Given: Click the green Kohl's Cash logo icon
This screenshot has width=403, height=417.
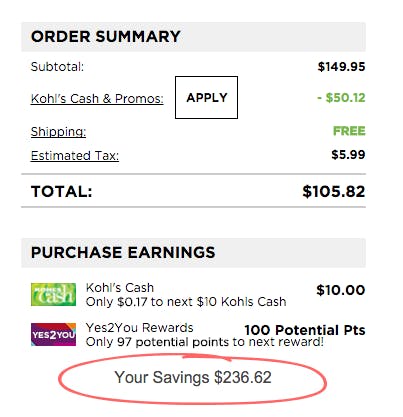Looking at the screenshot, I should [53, 295].
